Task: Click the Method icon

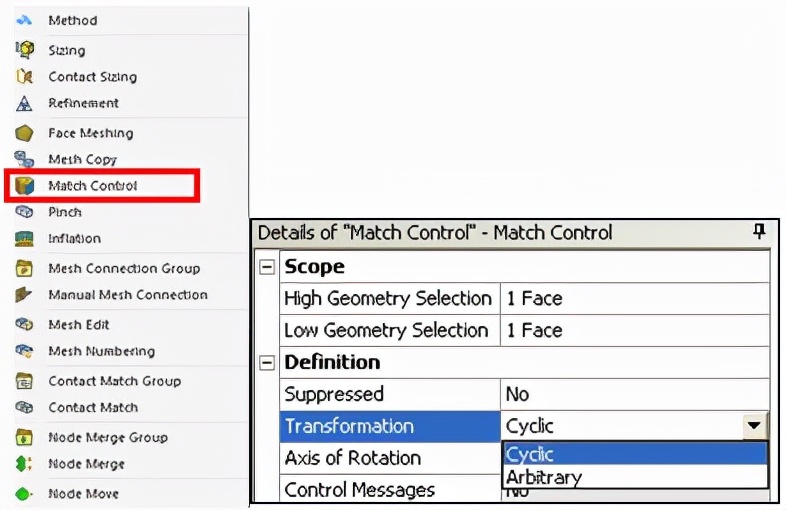Action: point(25,20)
